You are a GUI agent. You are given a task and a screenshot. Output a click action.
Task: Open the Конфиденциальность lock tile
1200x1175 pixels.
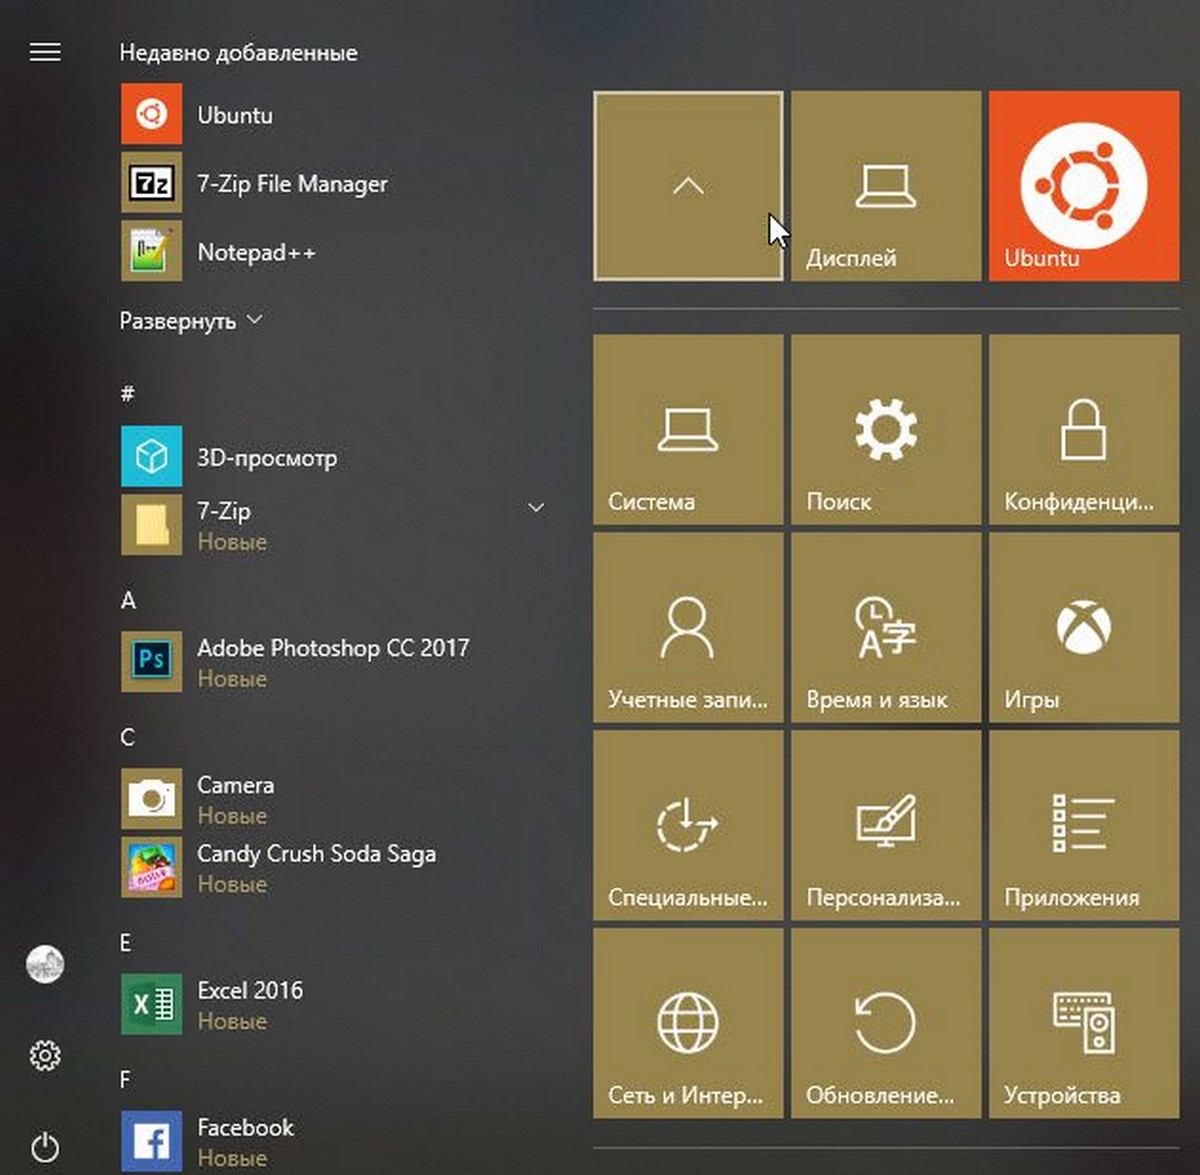1084,430
